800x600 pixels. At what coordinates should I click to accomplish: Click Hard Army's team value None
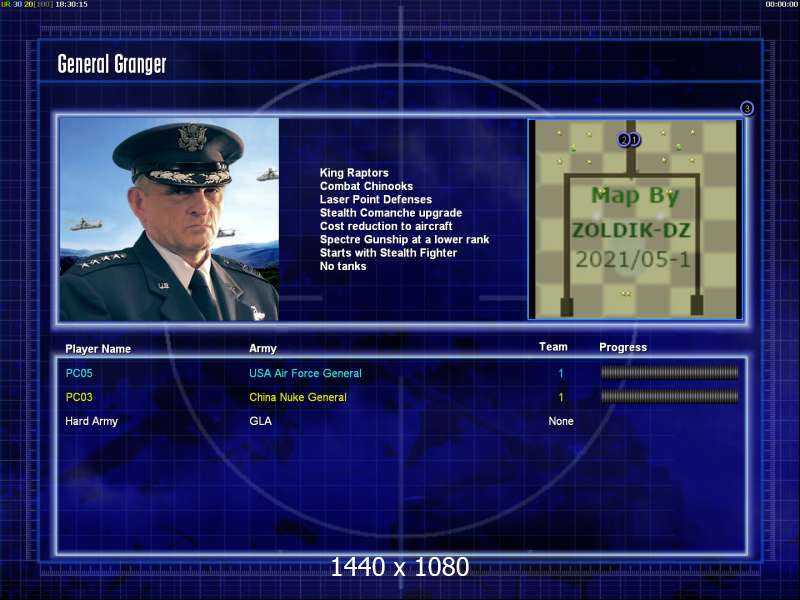click(x=561, y=421)
